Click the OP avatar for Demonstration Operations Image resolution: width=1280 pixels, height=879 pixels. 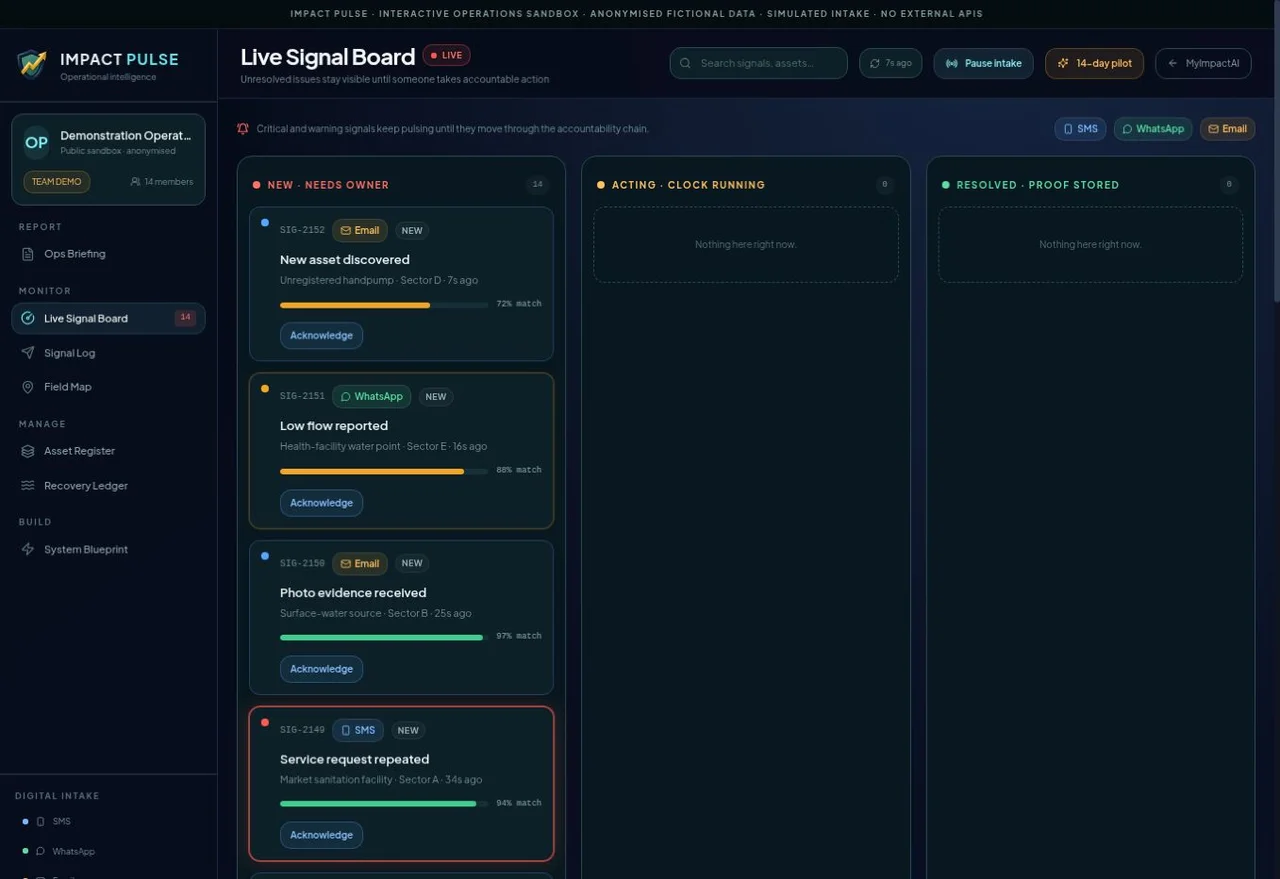tap(36, 142)
